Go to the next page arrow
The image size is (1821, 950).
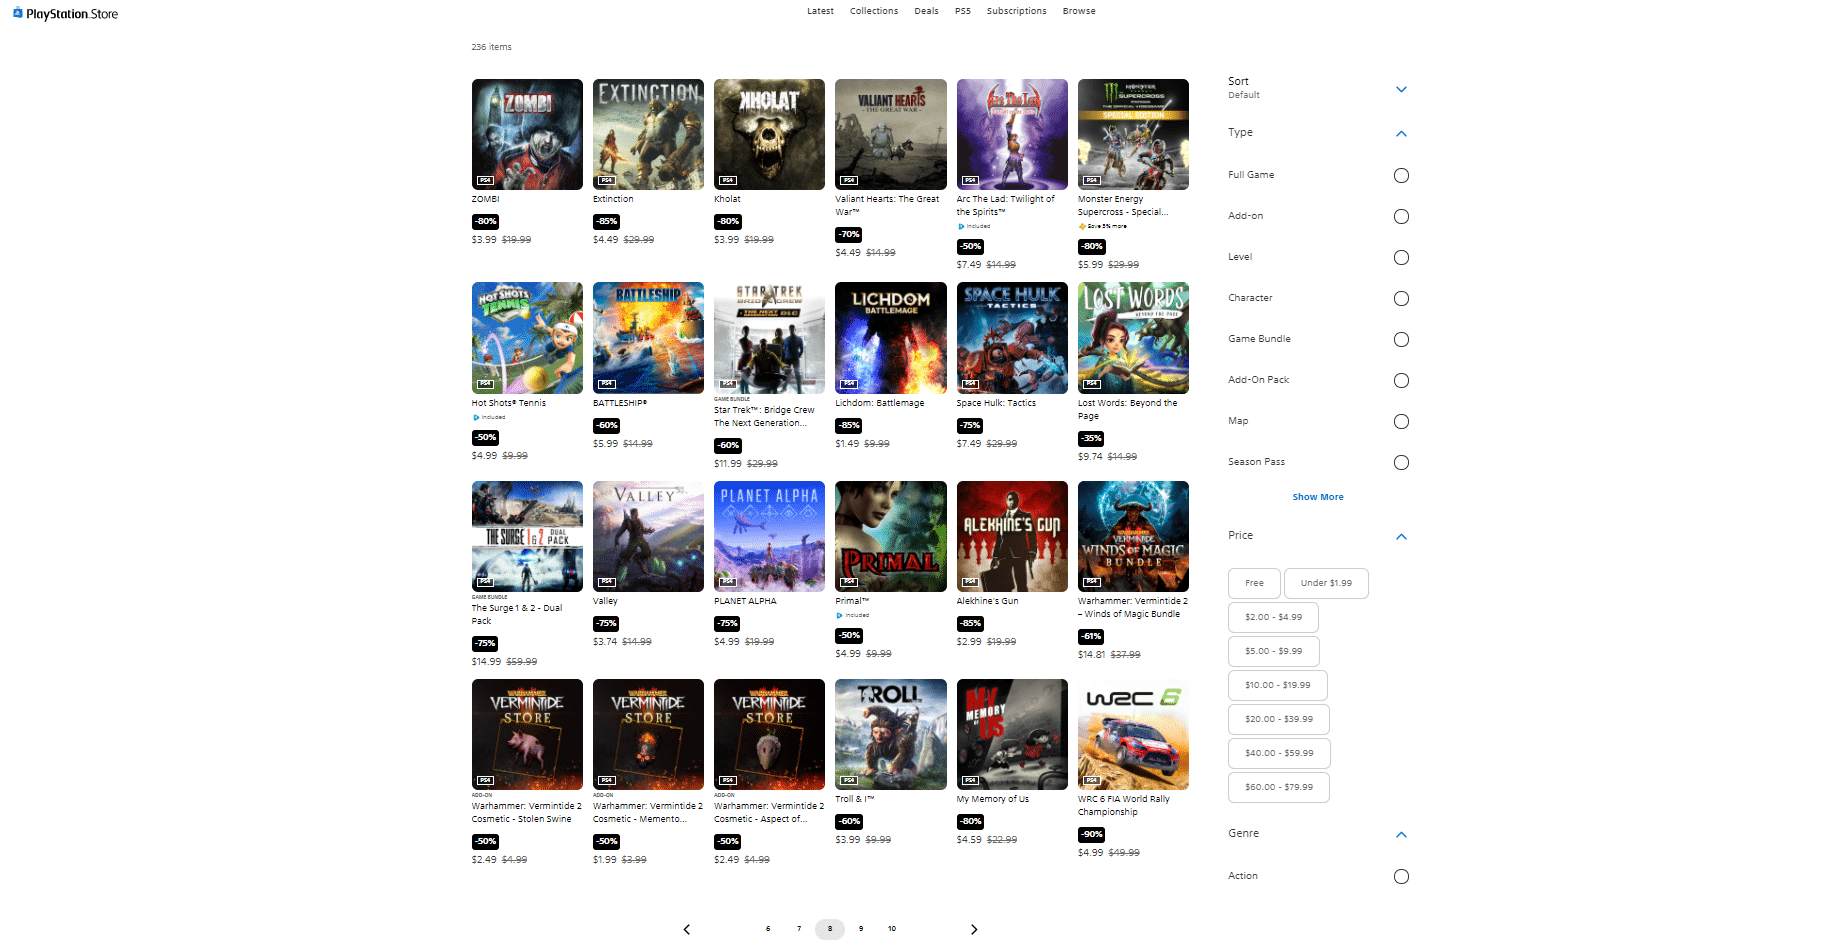tap(974, 929)
